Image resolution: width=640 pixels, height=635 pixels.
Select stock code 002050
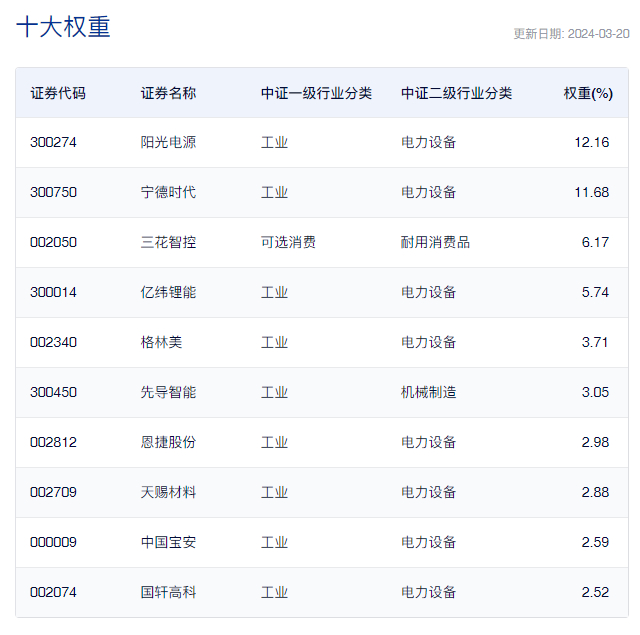53,242
